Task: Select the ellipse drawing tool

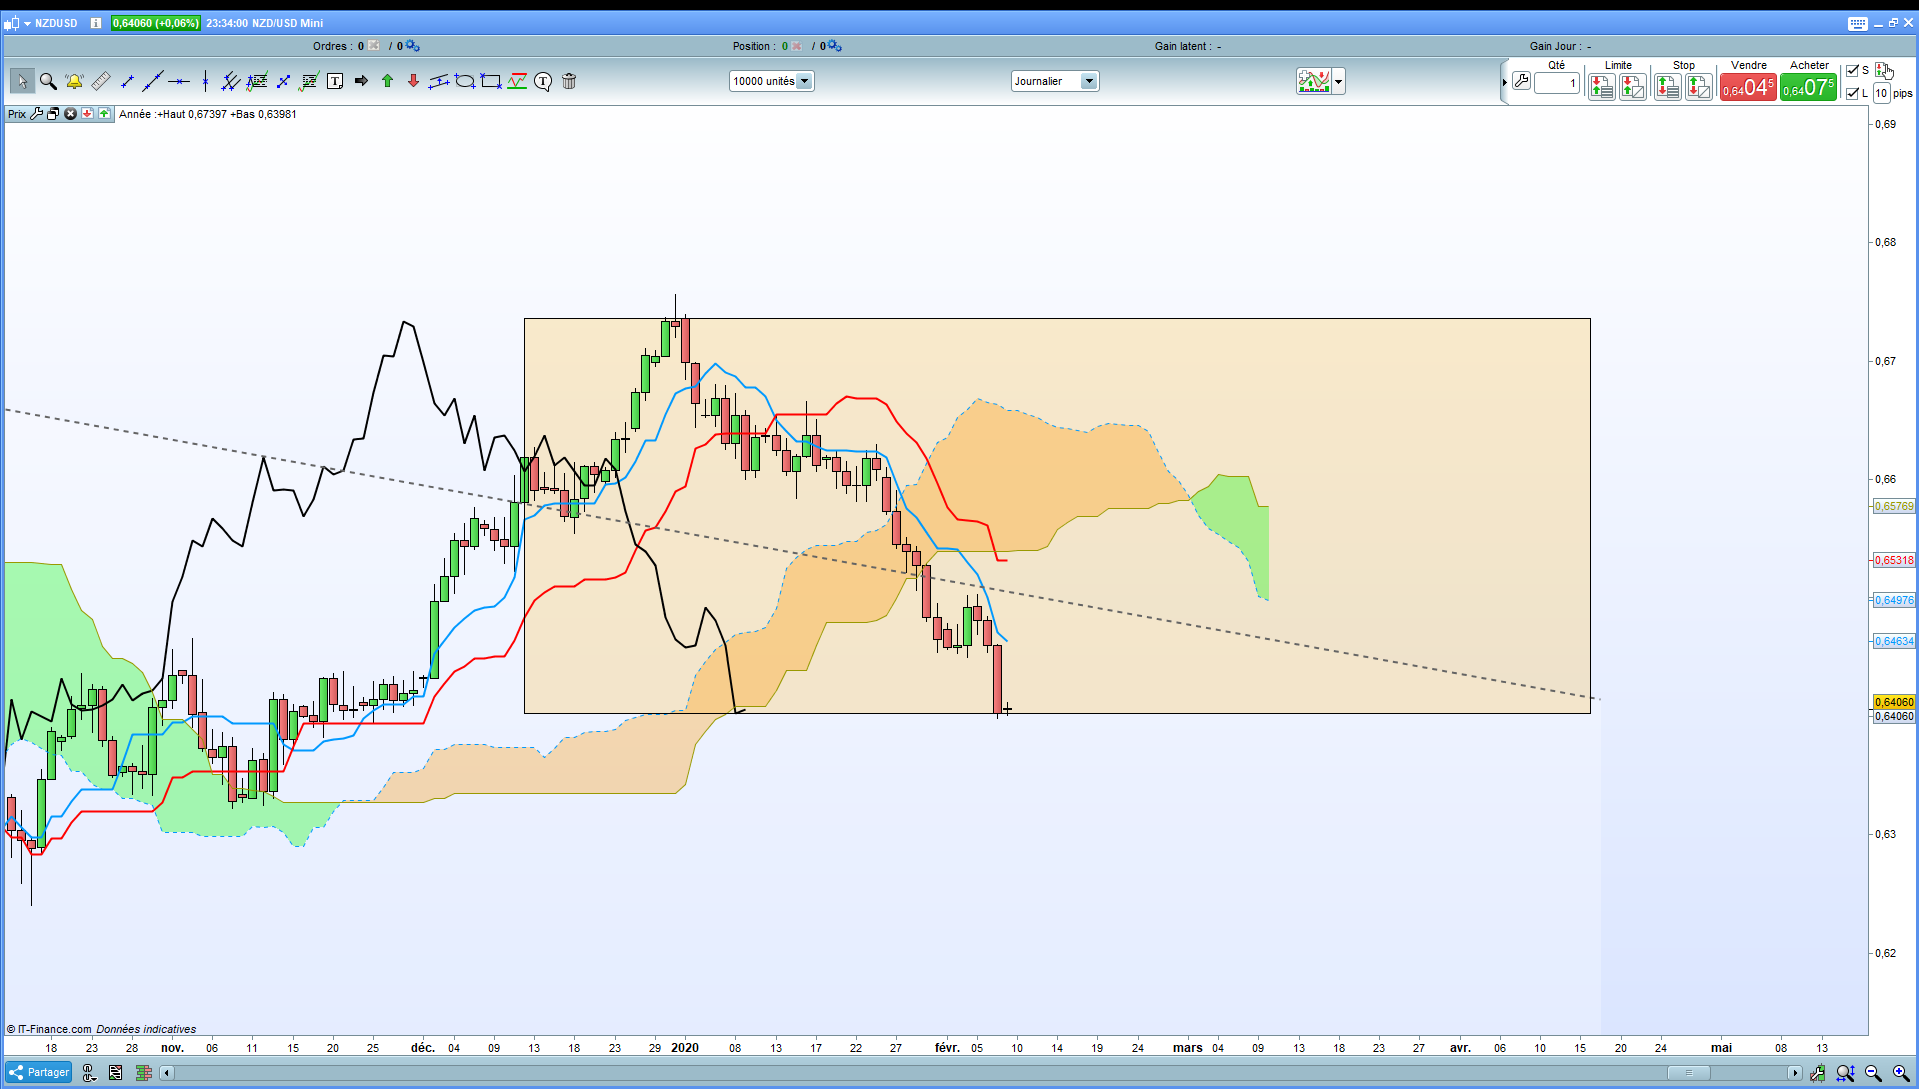Action: [x=465, y=82]
